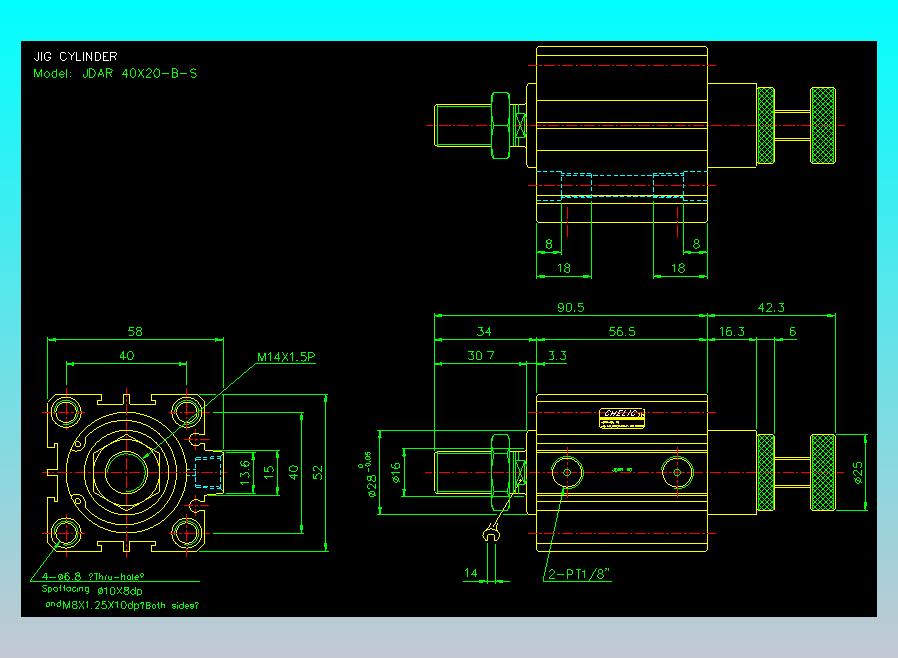Click the 58 width dimension in front view
The image size is (898, 658).
pyautogui.click(x=135, y=332)
